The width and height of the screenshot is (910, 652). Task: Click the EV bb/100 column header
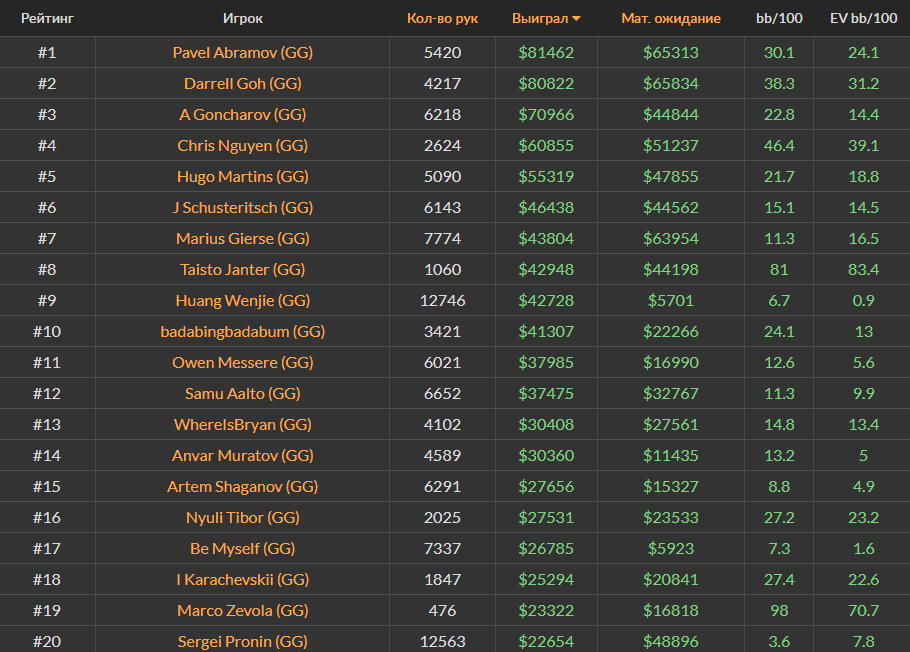(861, 18)
